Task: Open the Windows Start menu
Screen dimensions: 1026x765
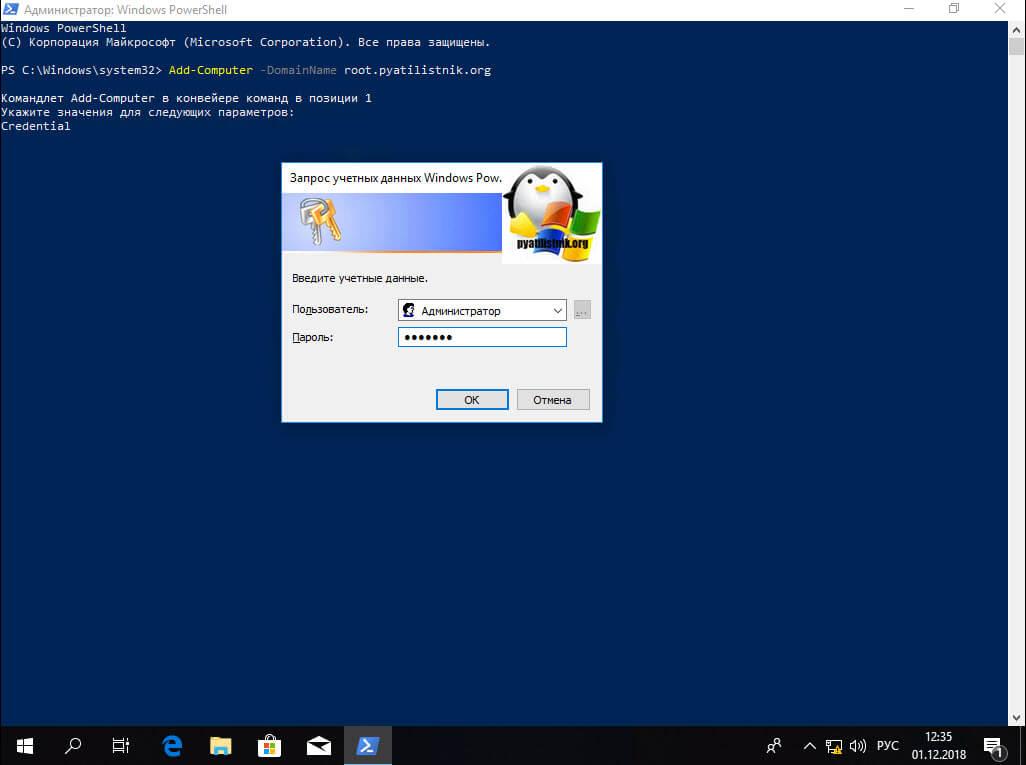Action: pos(25,745)
